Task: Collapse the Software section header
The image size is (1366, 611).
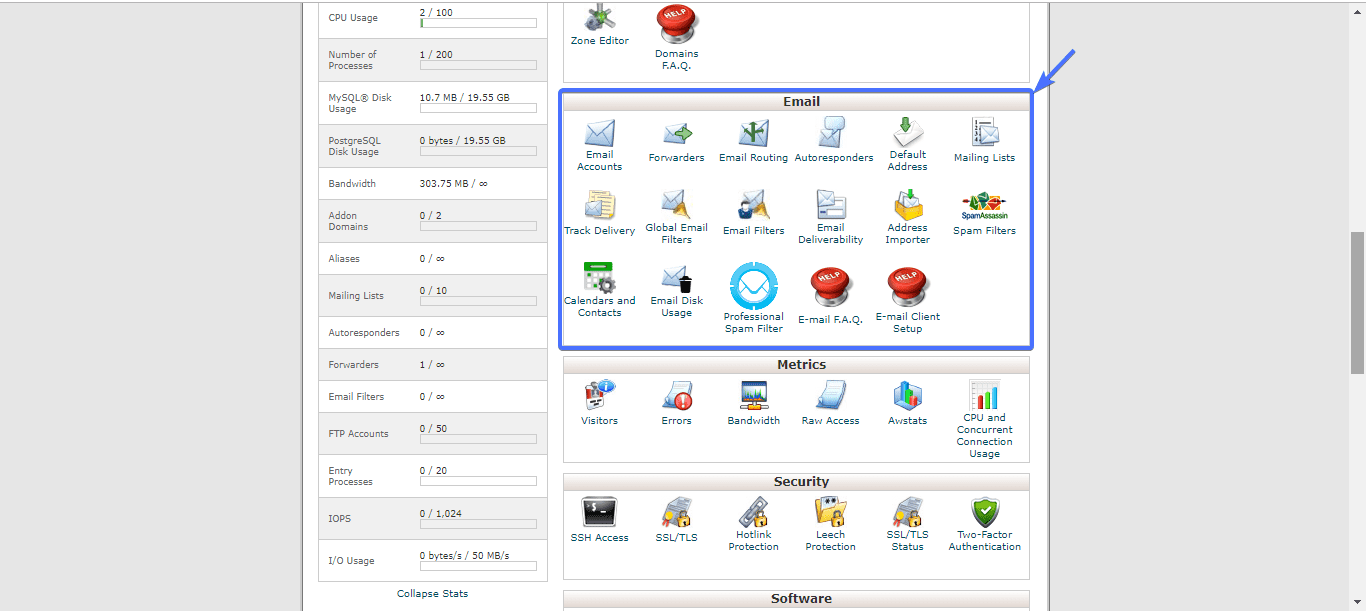Action: point(796,599)
